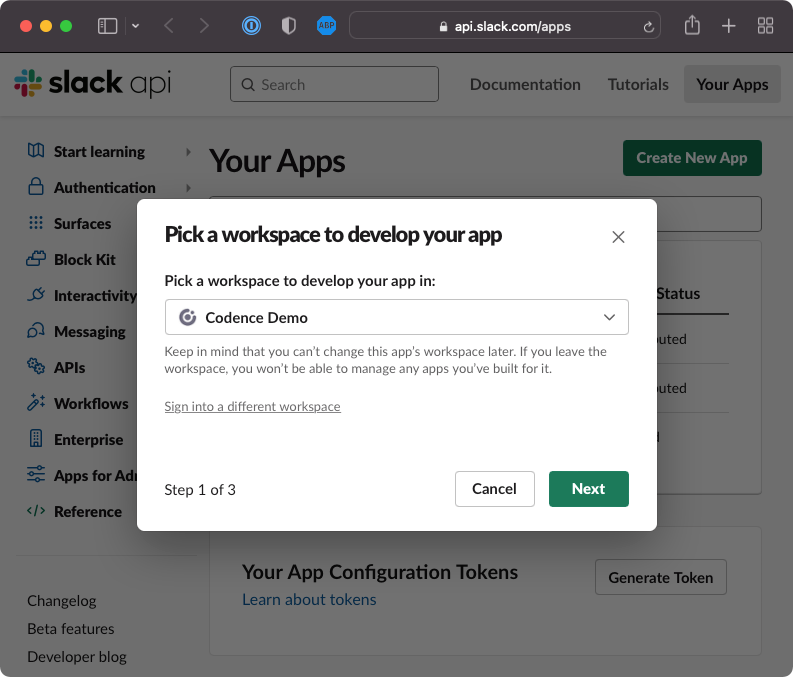
Task: Go back with the browser back arrow
Action: coord(169,26)
